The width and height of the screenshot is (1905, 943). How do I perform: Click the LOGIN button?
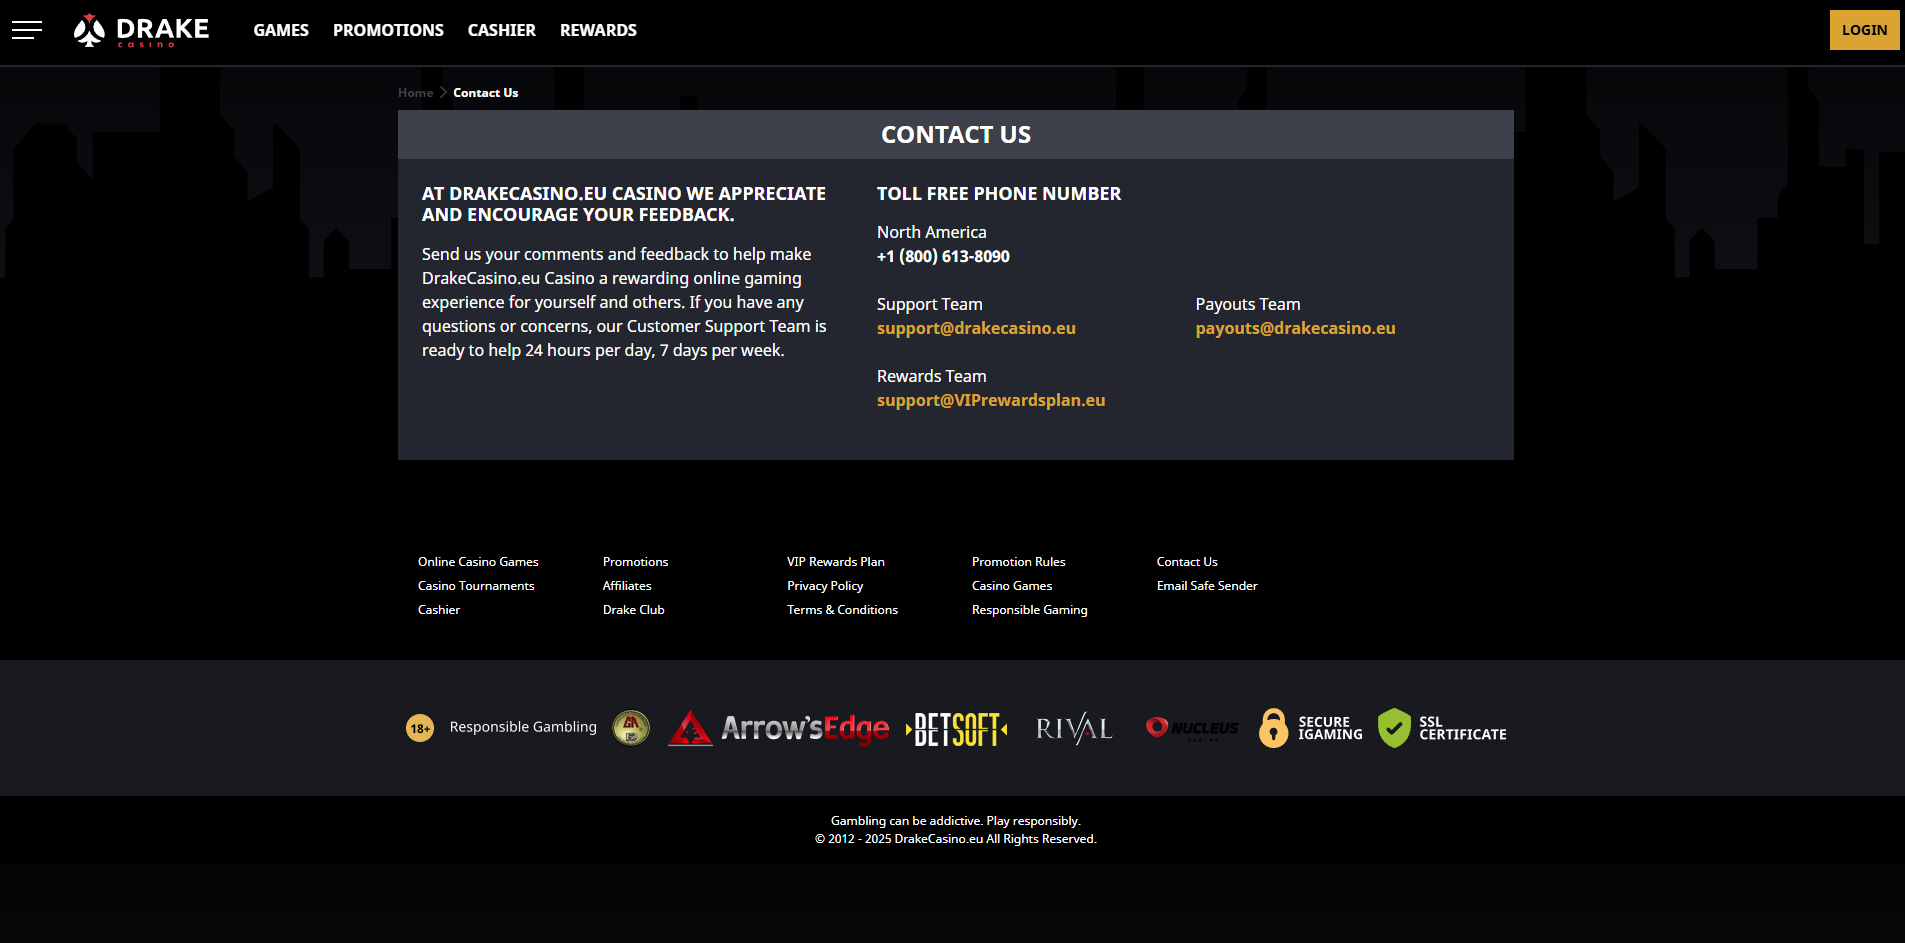(x=1864, y=30)
